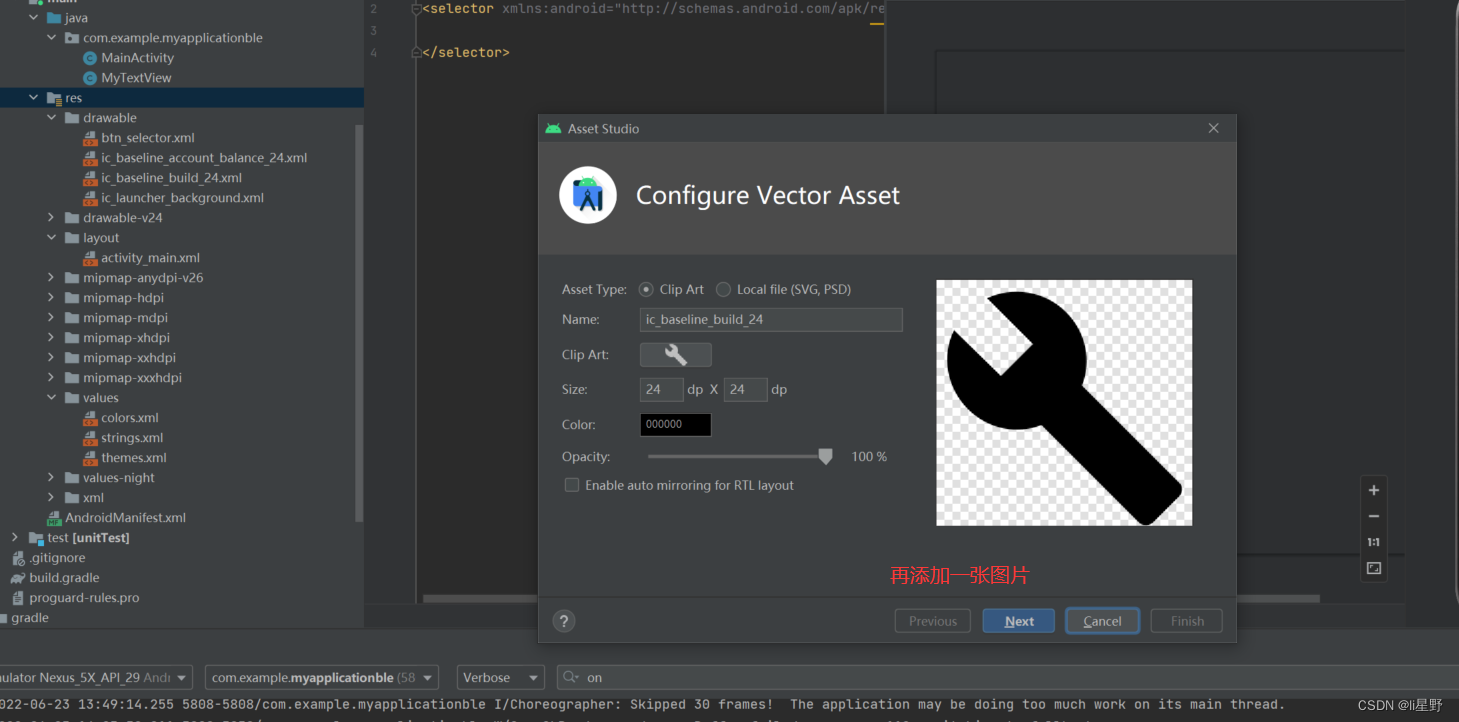The width and height of the screenshot is (1459, 722).
Task: Click the wrench preview image
Action: (1064, 402)
